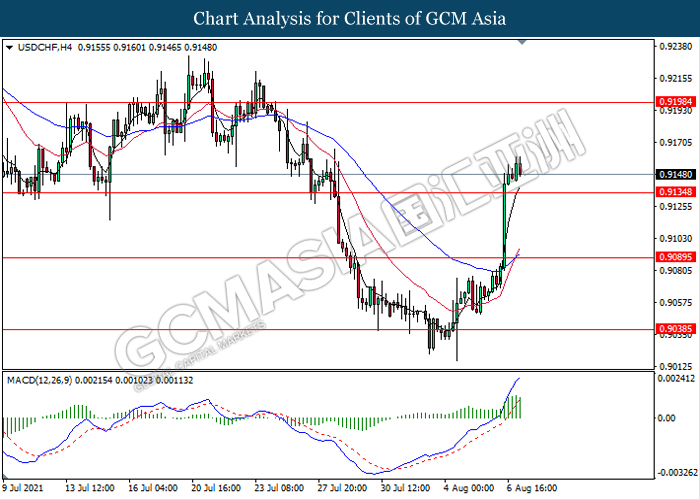This screenshot has height=500, width=700.
Task: Select the red 0.91984 resistance price tag
Action: (673, 102)
